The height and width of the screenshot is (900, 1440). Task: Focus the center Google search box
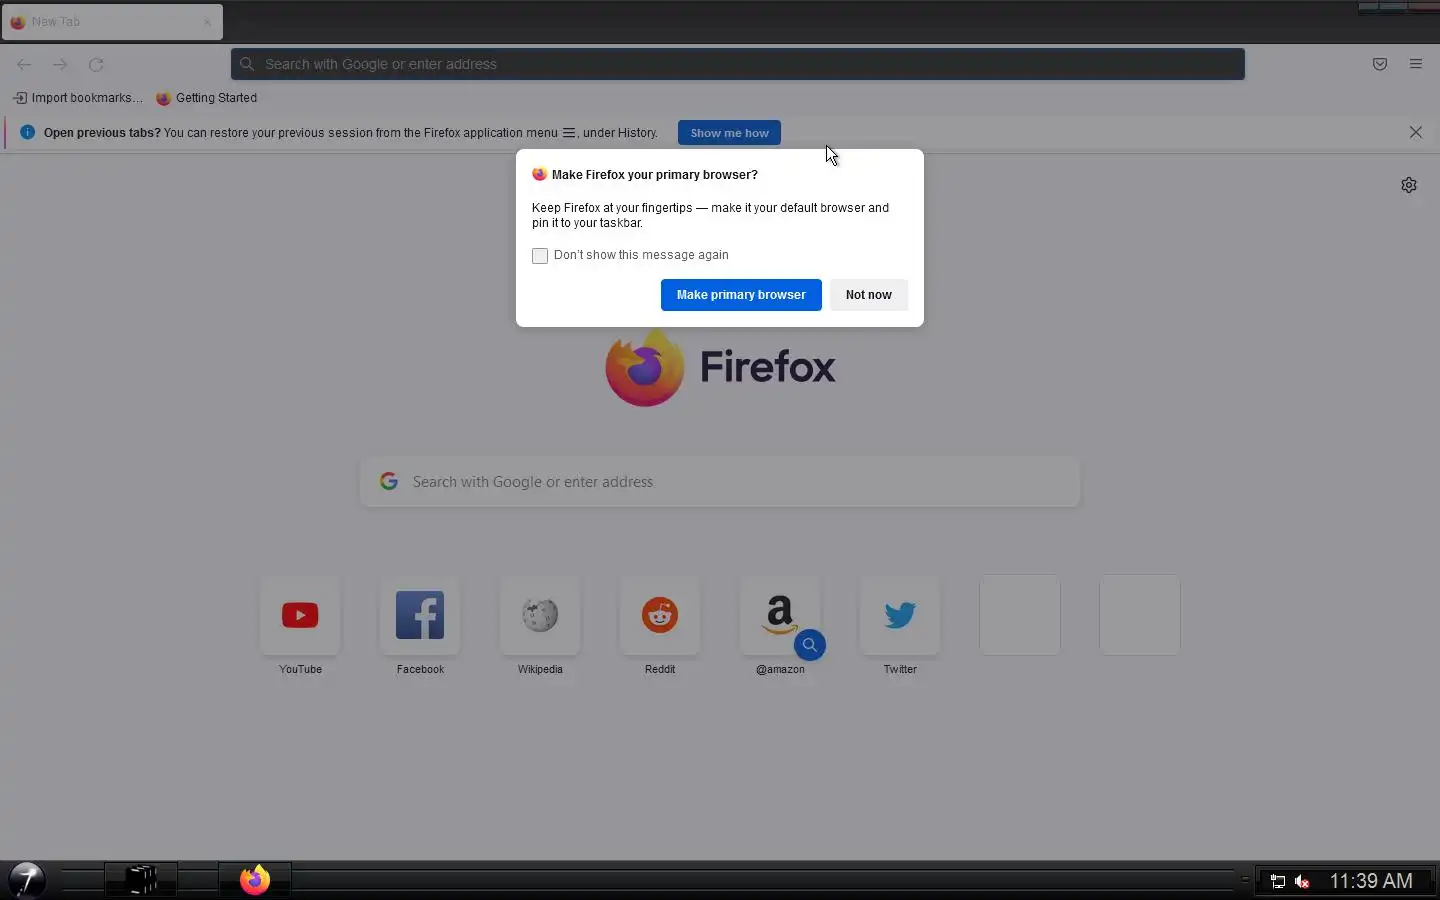(x=720, y=482)
